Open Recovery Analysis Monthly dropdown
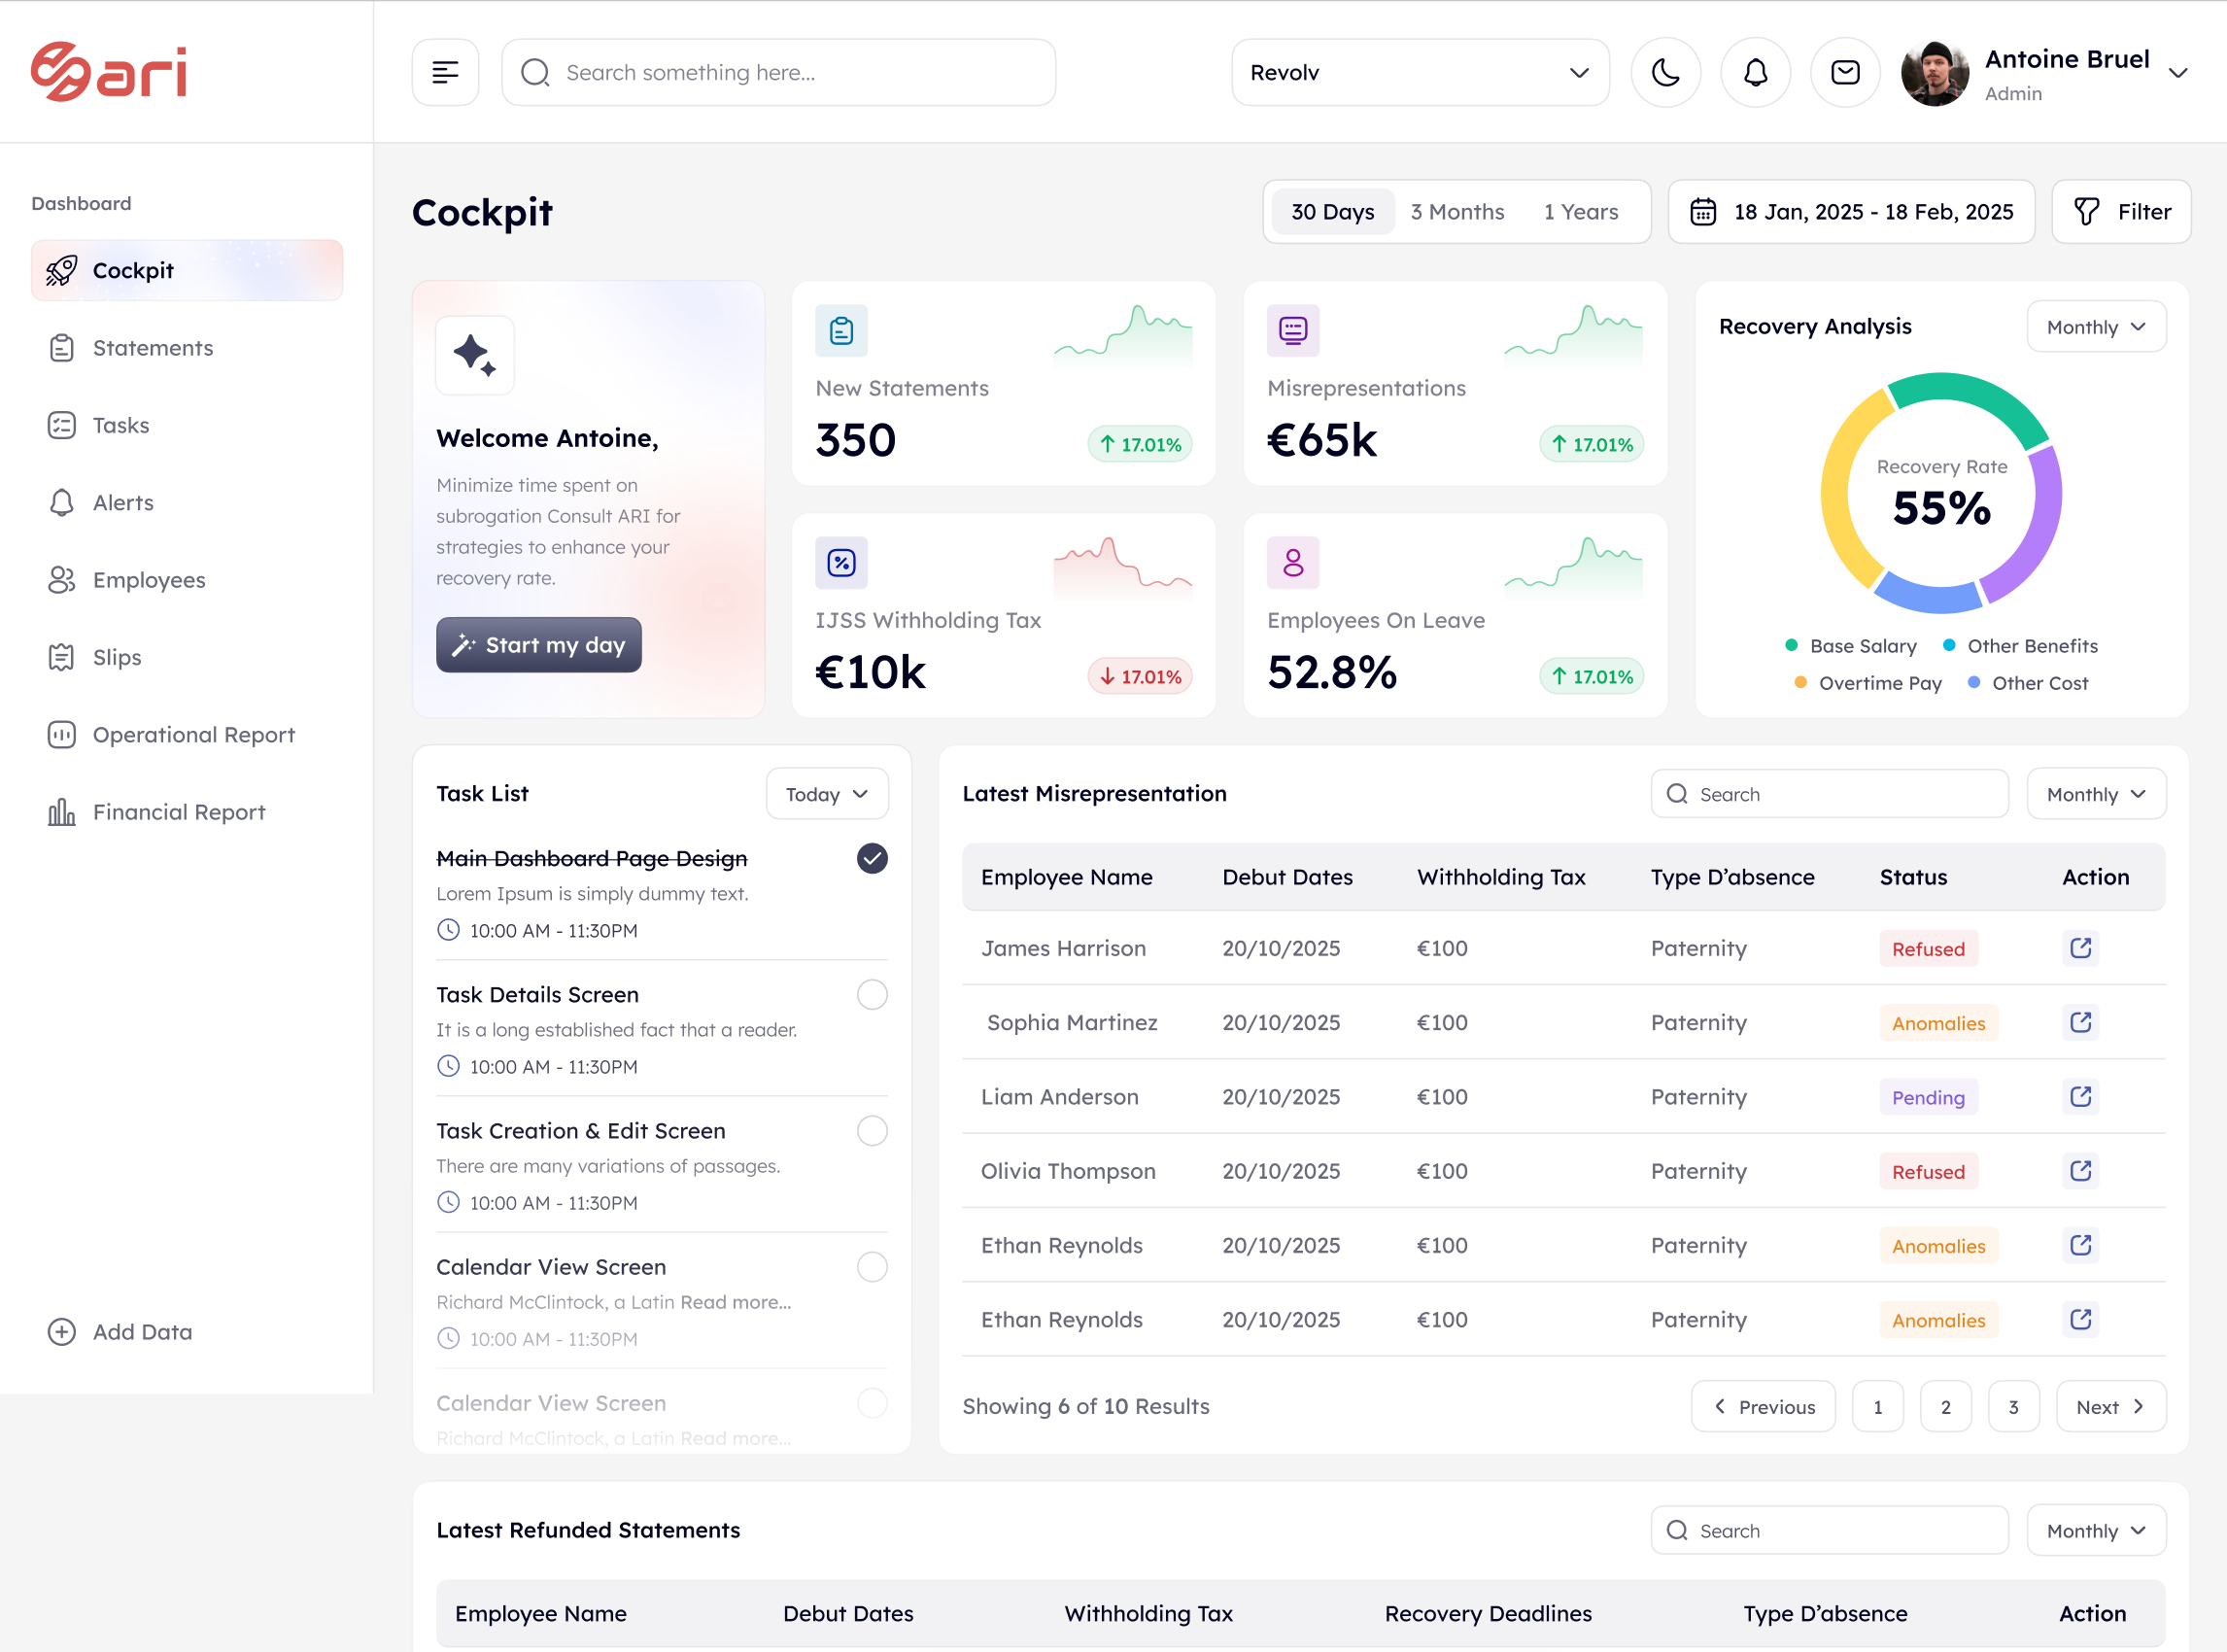Screen dimensions: 2227x1652 tap(2096, 327)
